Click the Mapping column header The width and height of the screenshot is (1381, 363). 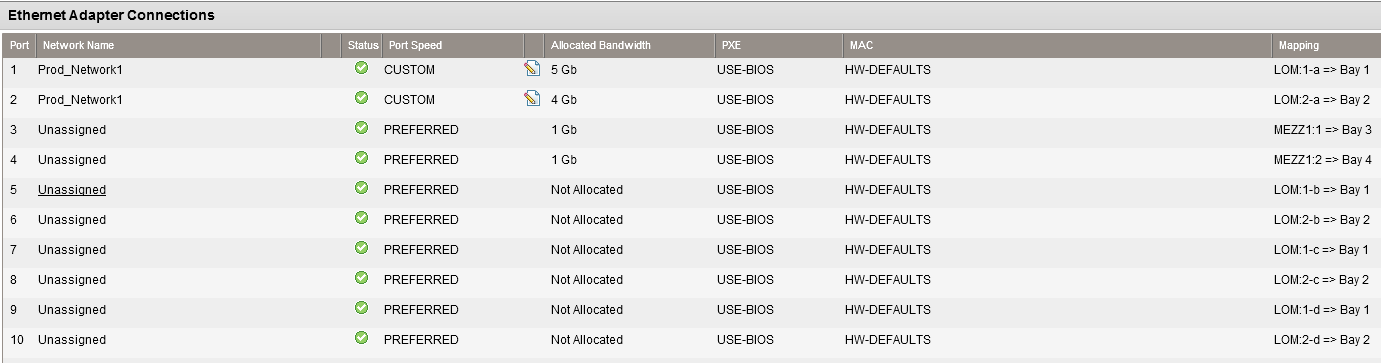[1298, 45]
